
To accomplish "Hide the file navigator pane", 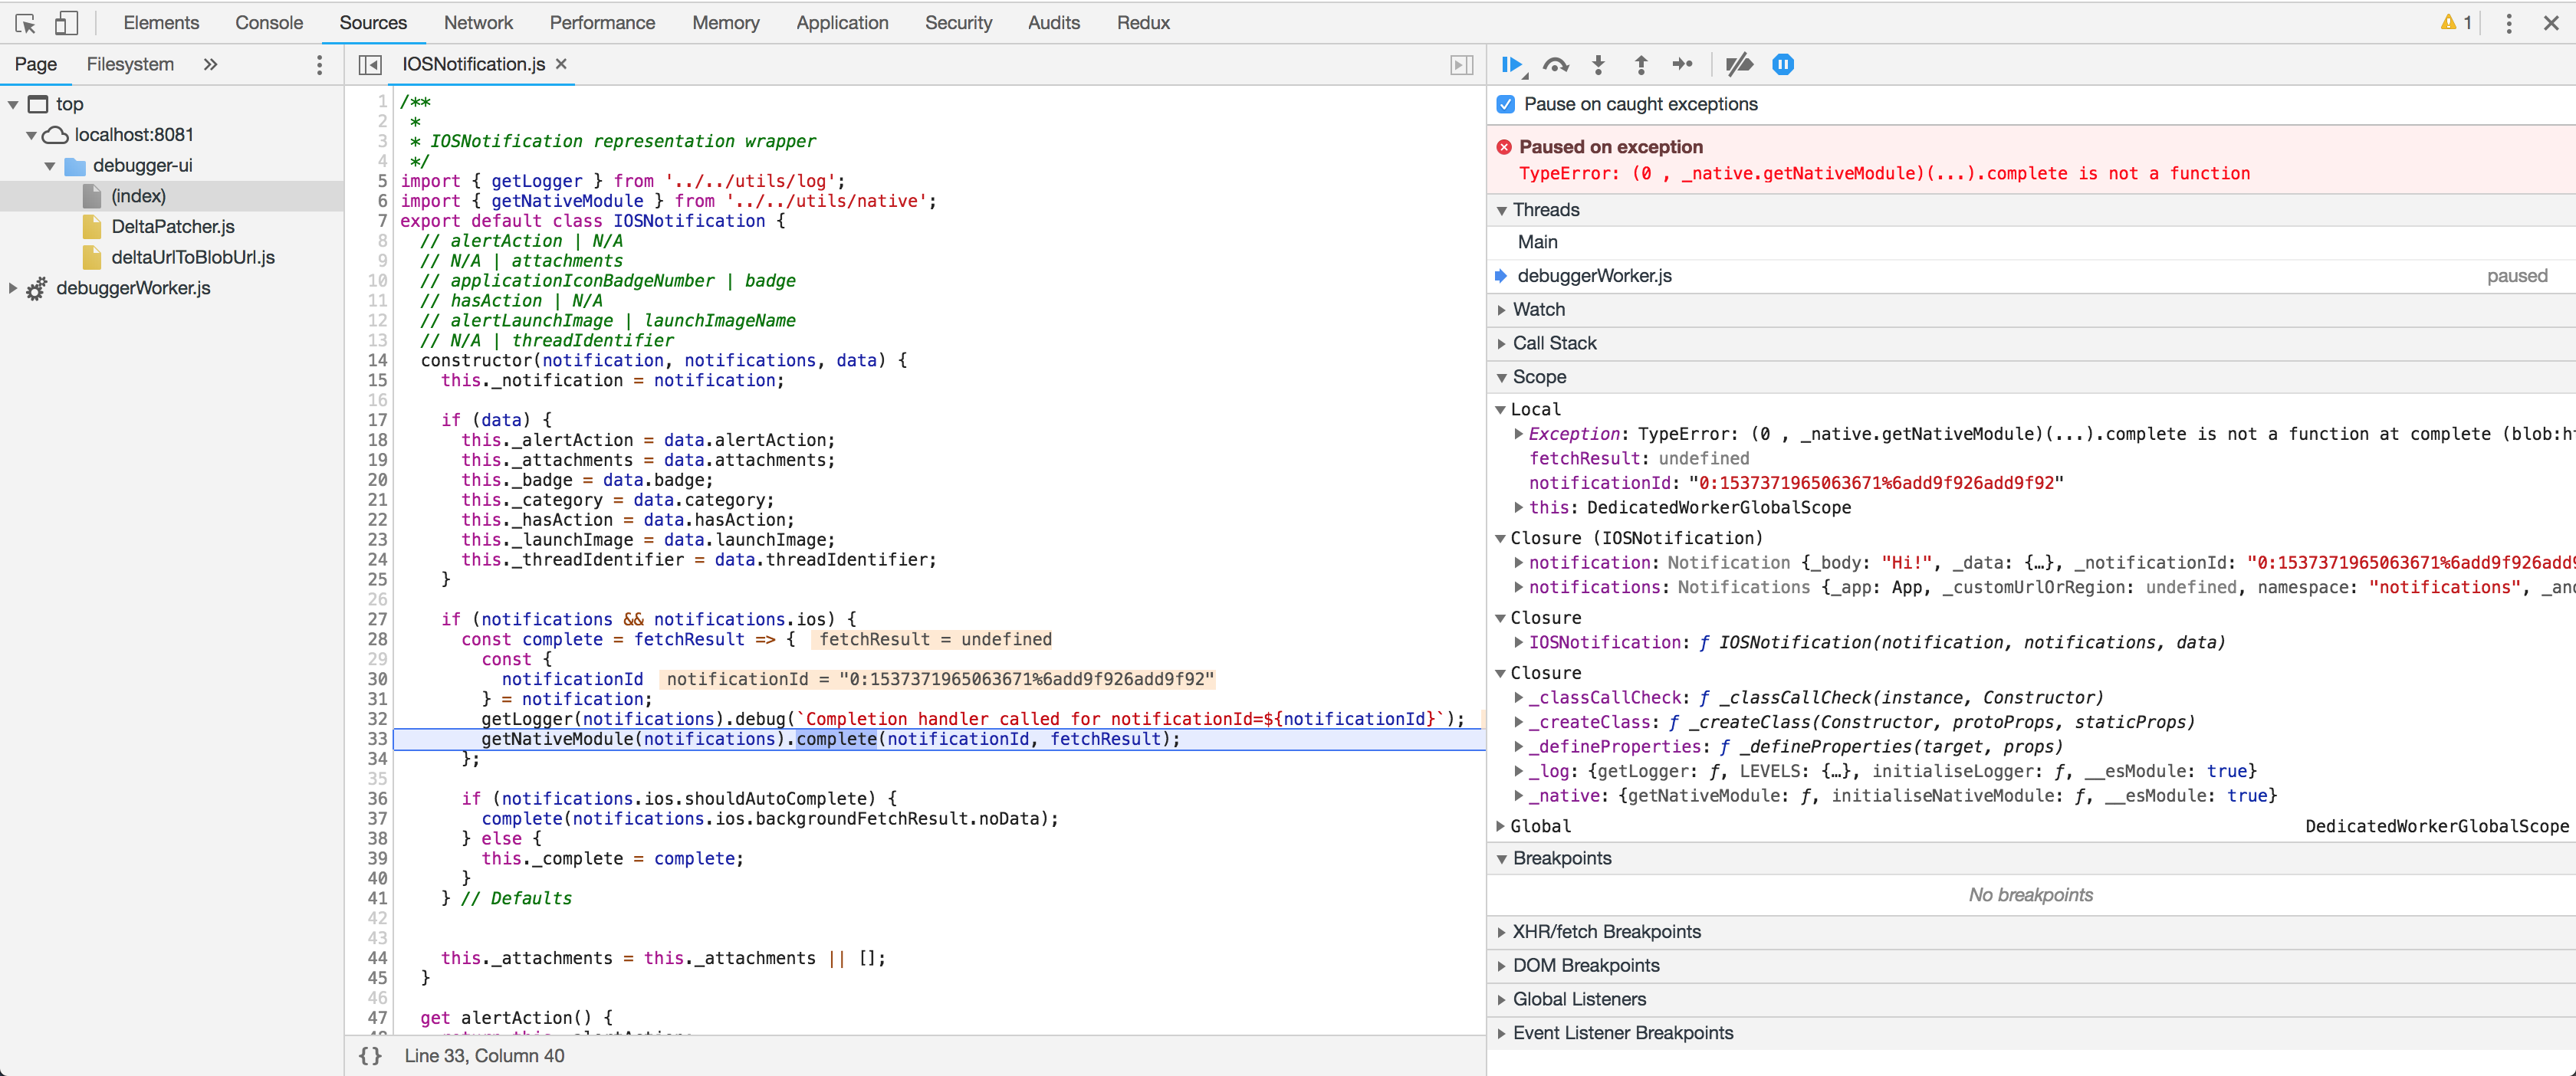I will pyautogui.click(x=370, y=65).
